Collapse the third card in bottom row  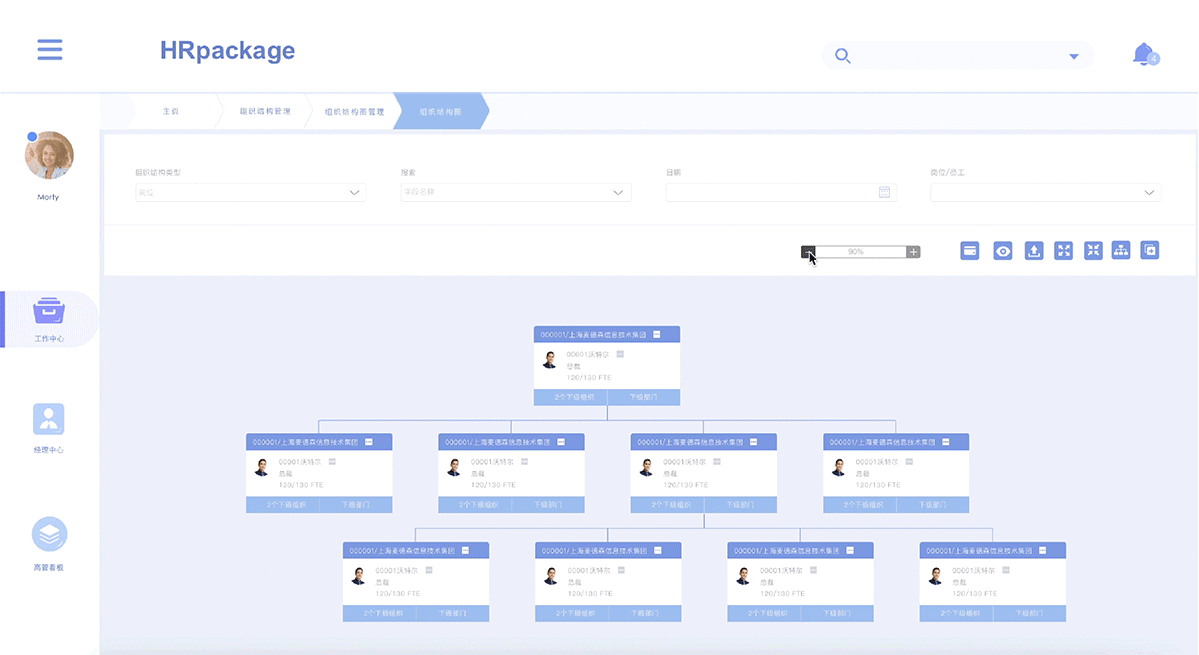850,550
